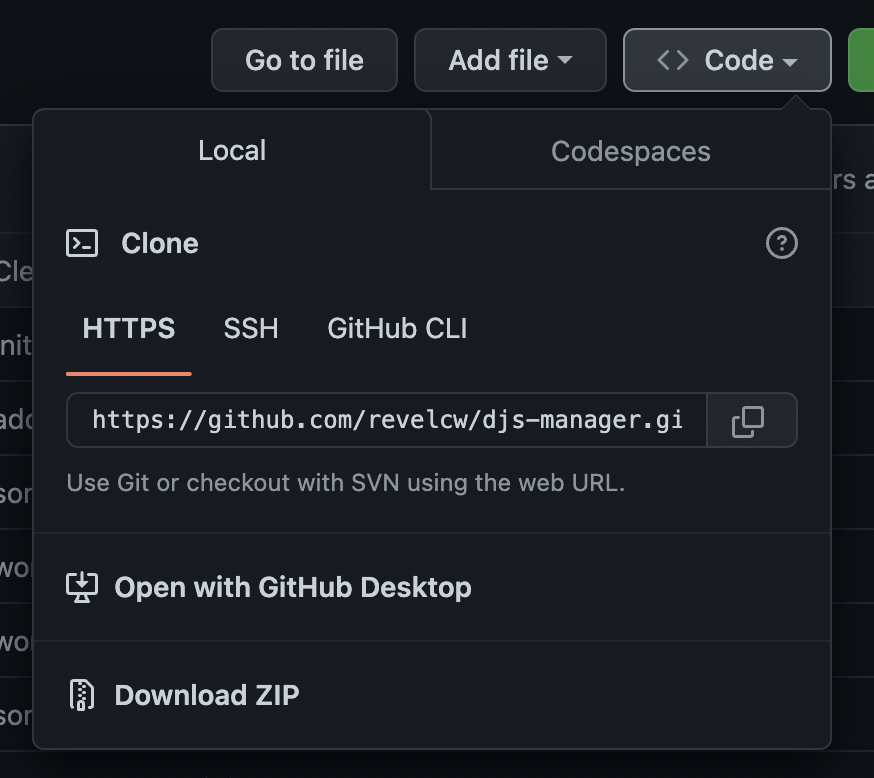Click the Clone heading text
Image resolution: width=874 pixels, height=778 pixels.
(160, 244)
